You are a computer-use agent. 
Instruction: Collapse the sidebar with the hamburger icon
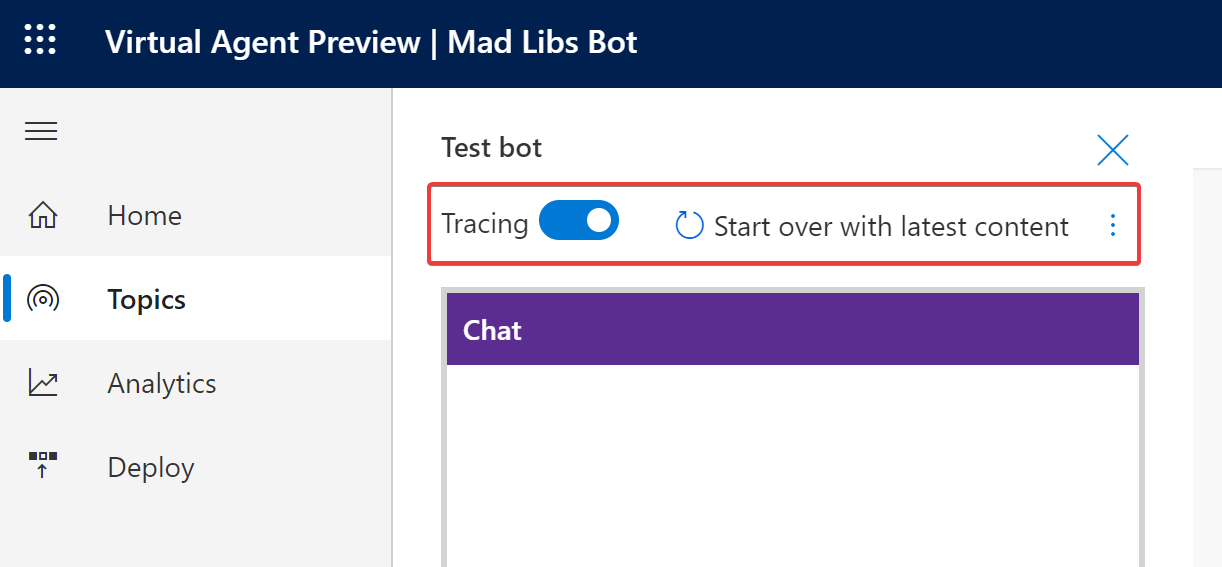41,131
